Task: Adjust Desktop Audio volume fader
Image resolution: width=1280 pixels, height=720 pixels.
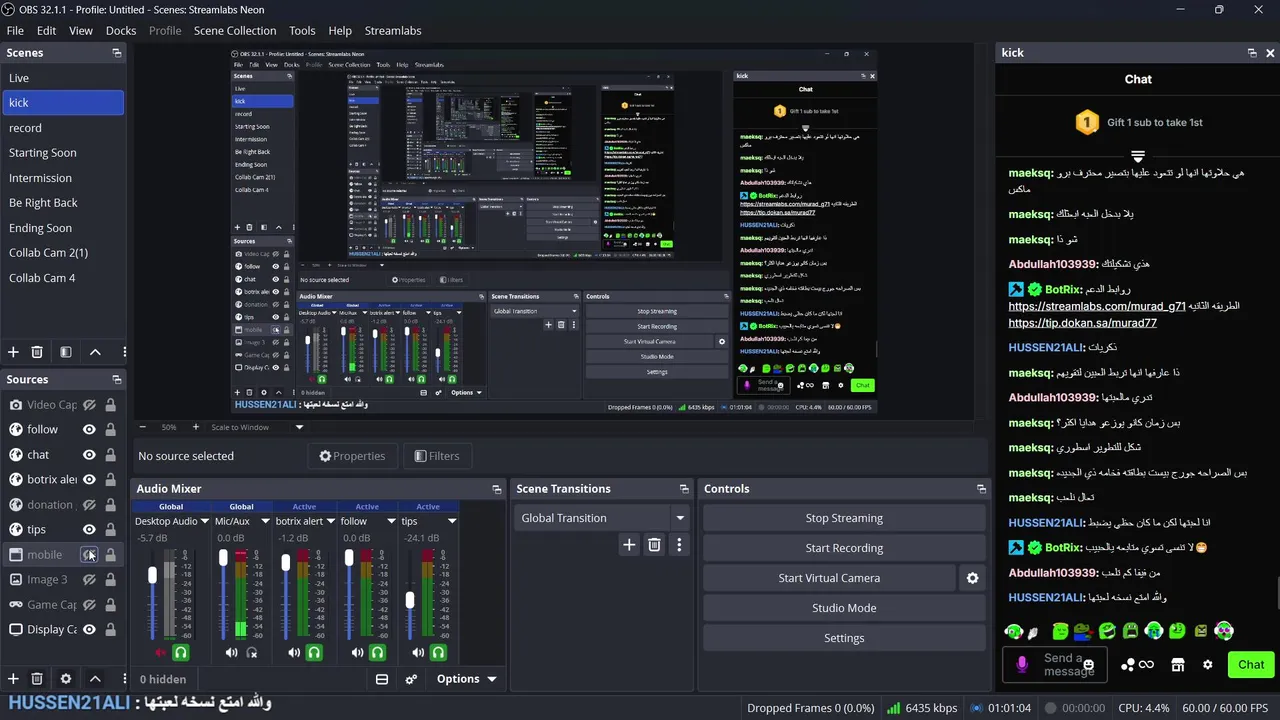Action: point(153,575)
